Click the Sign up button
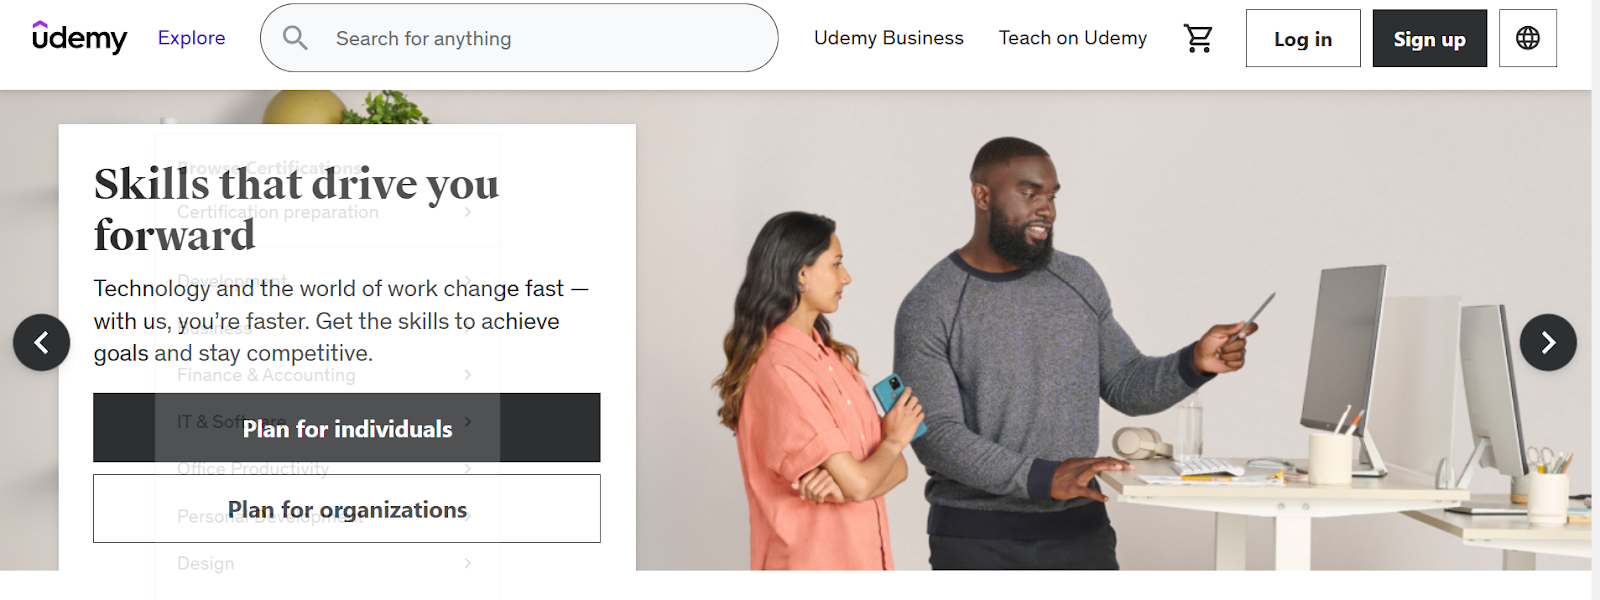 pyautogui.click(x=1429, y=38)
